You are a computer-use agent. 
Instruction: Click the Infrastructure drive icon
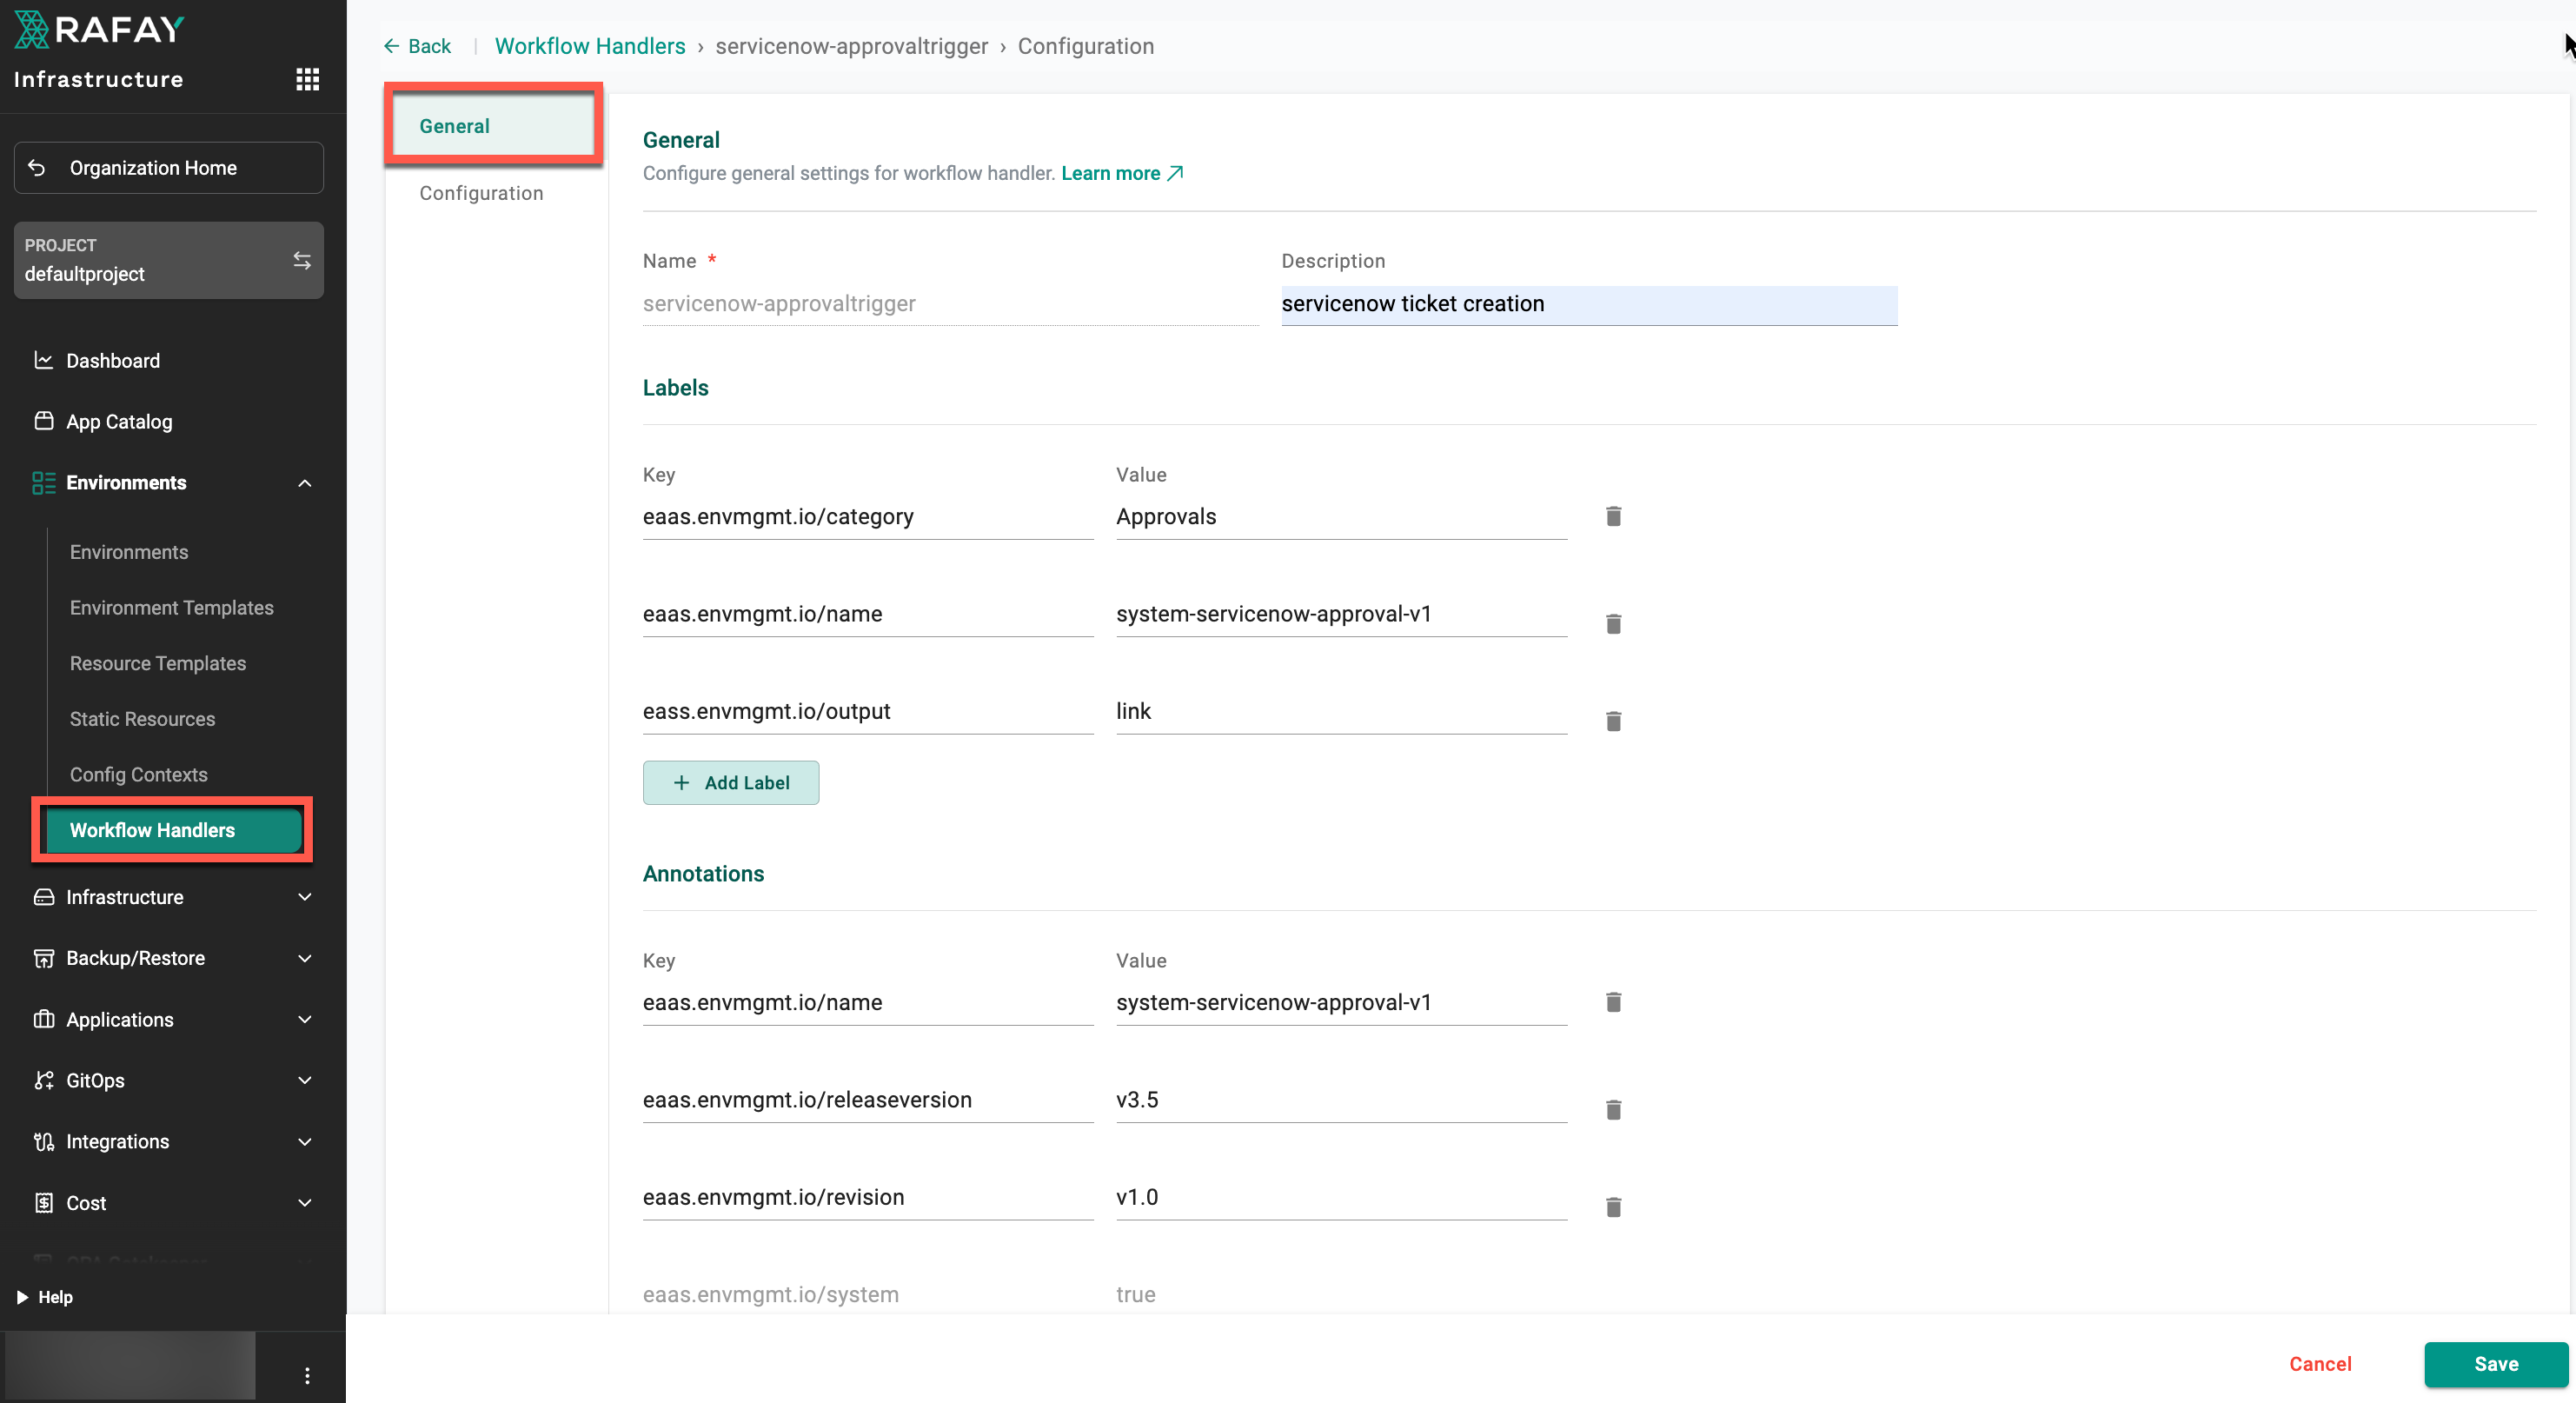tap(44, 897)
